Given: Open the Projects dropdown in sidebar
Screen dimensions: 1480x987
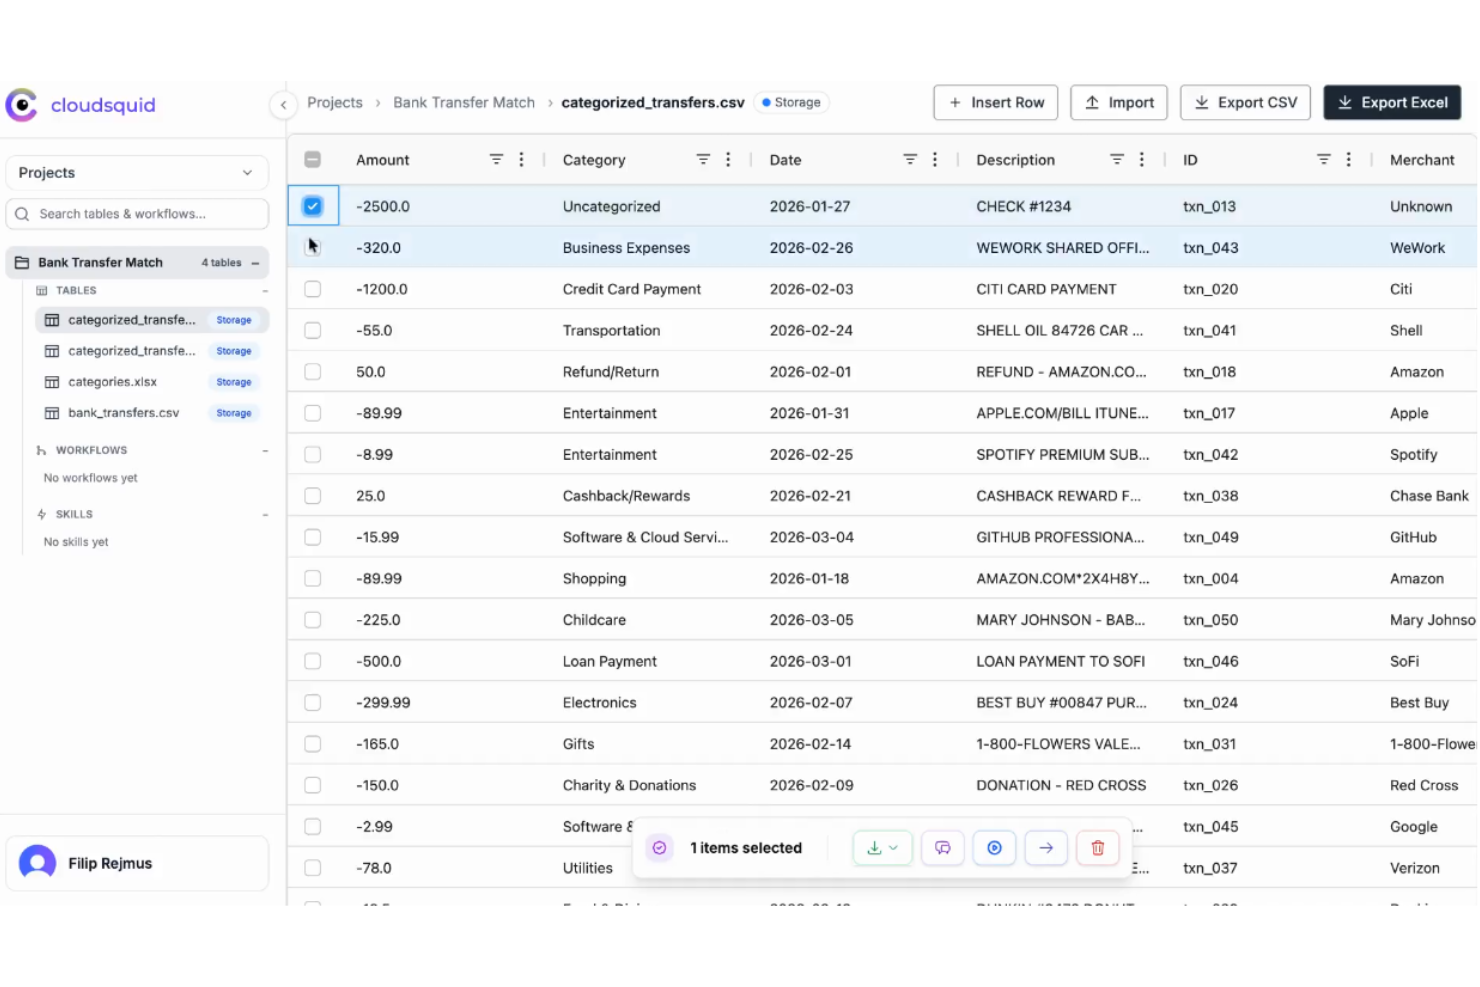Looking at the screenshot, I should click(137, 172).
